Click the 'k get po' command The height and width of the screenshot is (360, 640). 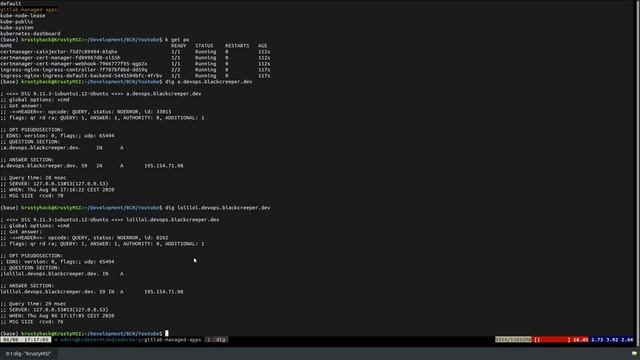pyautogui.click(x=177, y=40)
